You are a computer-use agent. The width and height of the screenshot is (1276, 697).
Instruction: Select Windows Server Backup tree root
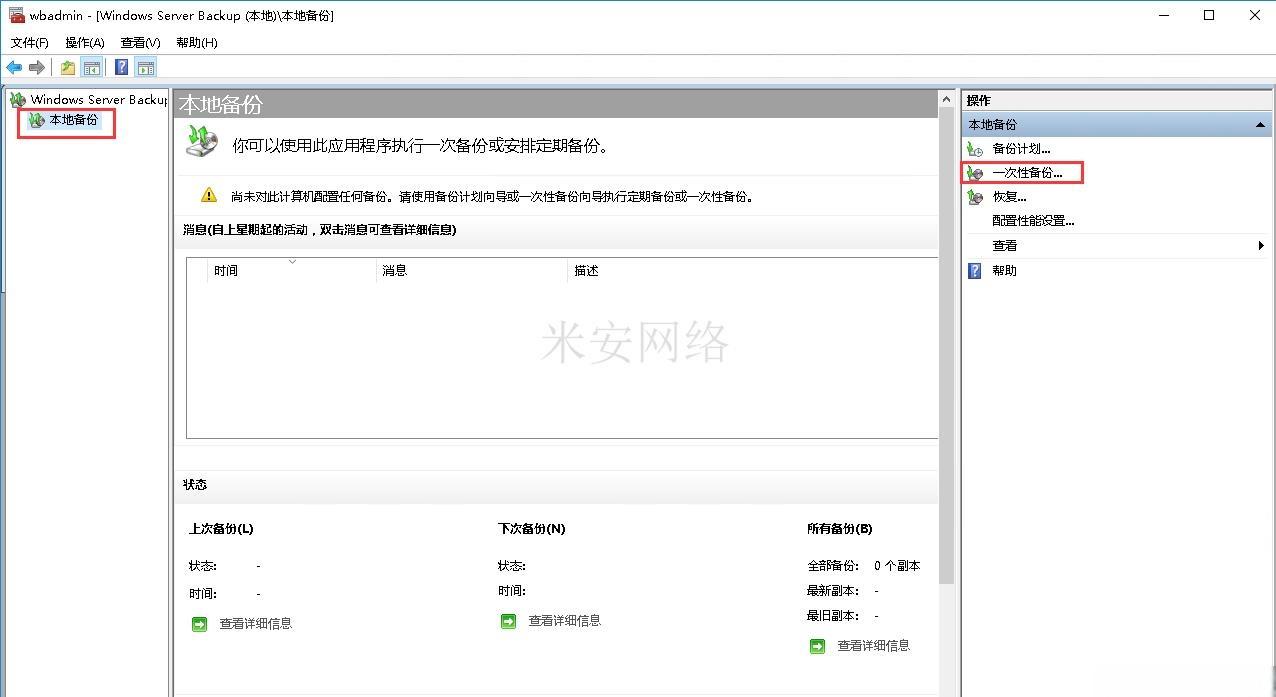(99, 99)
